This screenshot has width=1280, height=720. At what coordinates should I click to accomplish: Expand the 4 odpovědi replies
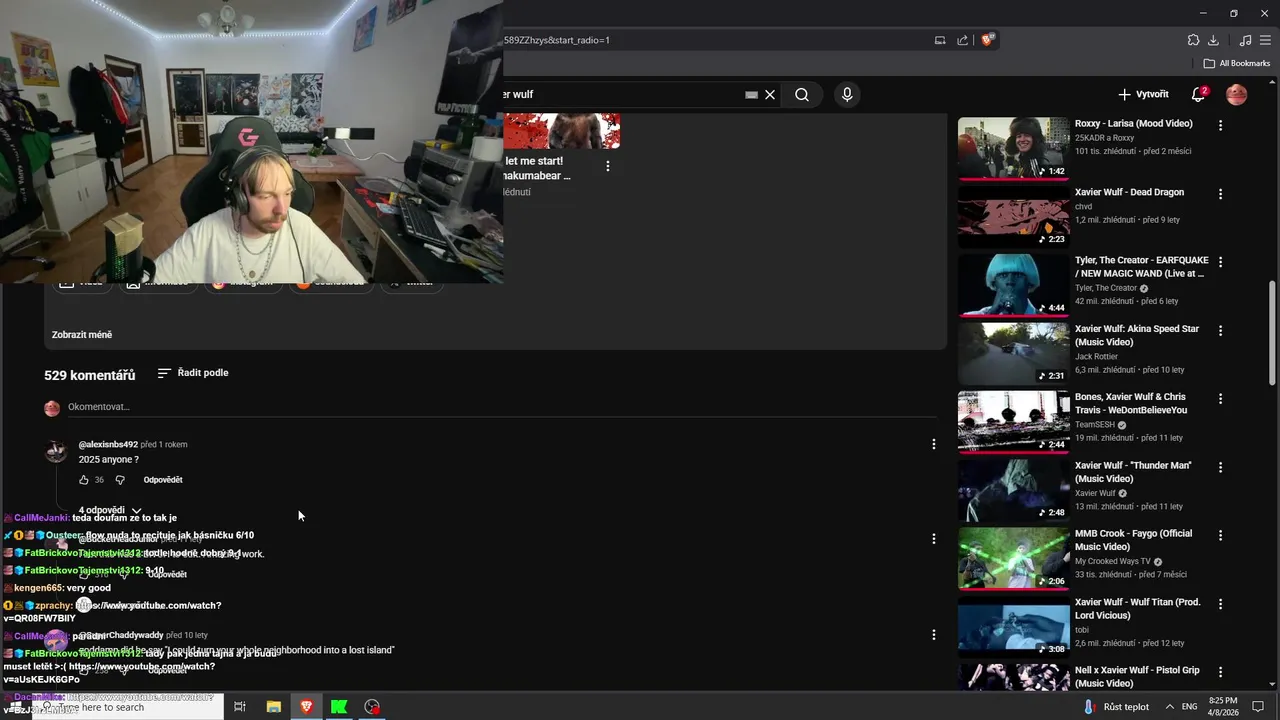coord(110,510)
